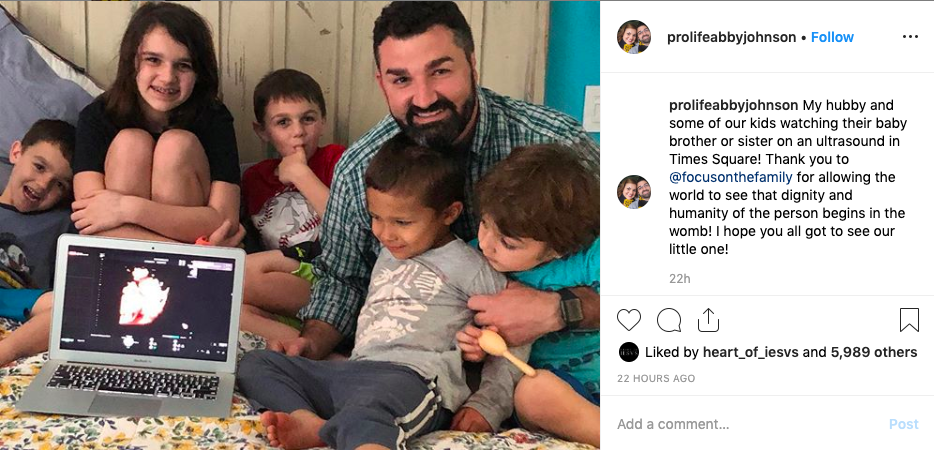Open the three-dot more options menu
This screenshot has width=934, height=450.
coord(910,37)
